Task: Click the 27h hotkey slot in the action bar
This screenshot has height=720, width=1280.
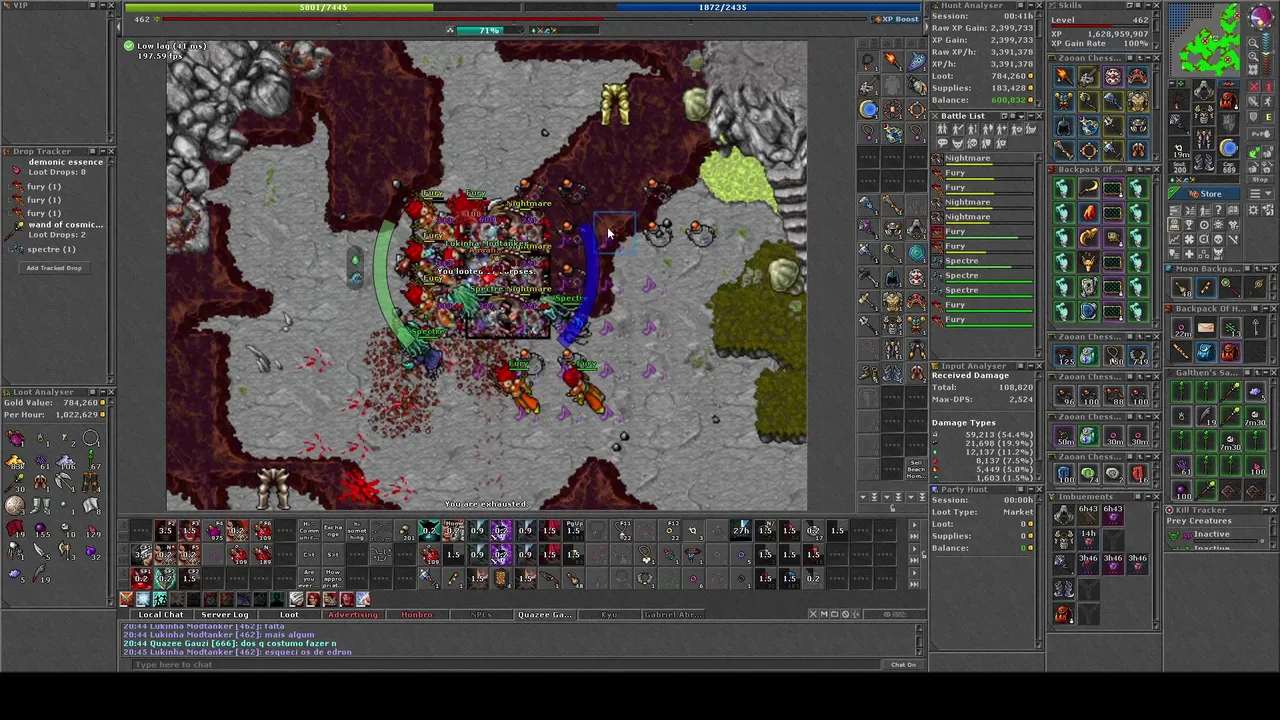Action: tap(741, 530)
